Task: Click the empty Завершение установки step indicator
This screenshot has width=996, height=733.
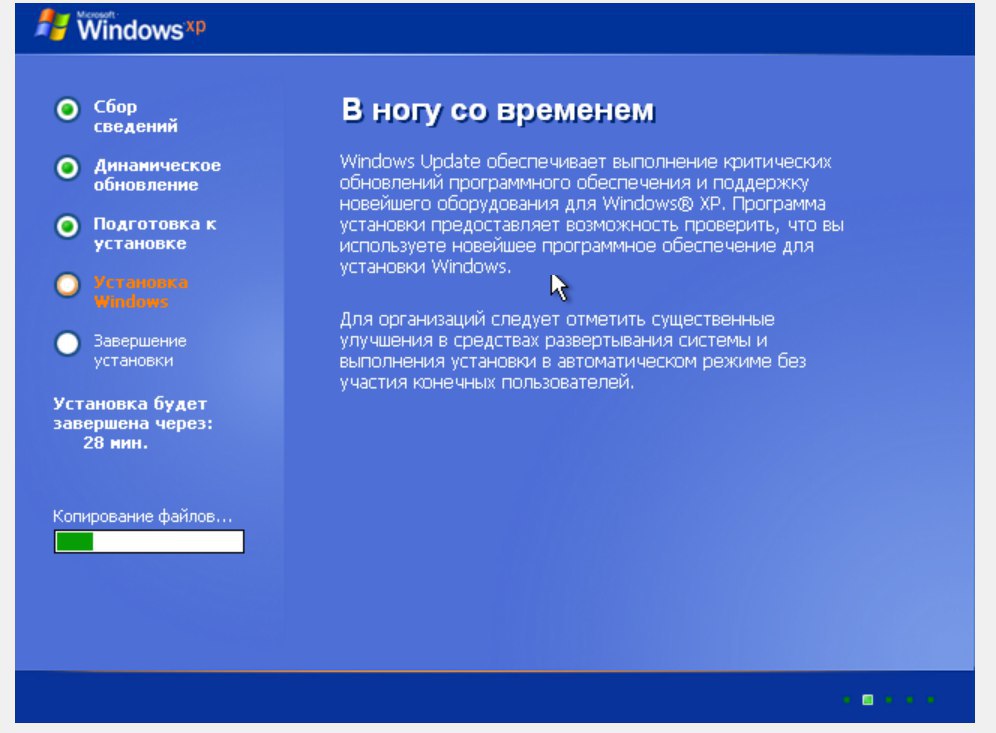Action: tap(67, 343)
